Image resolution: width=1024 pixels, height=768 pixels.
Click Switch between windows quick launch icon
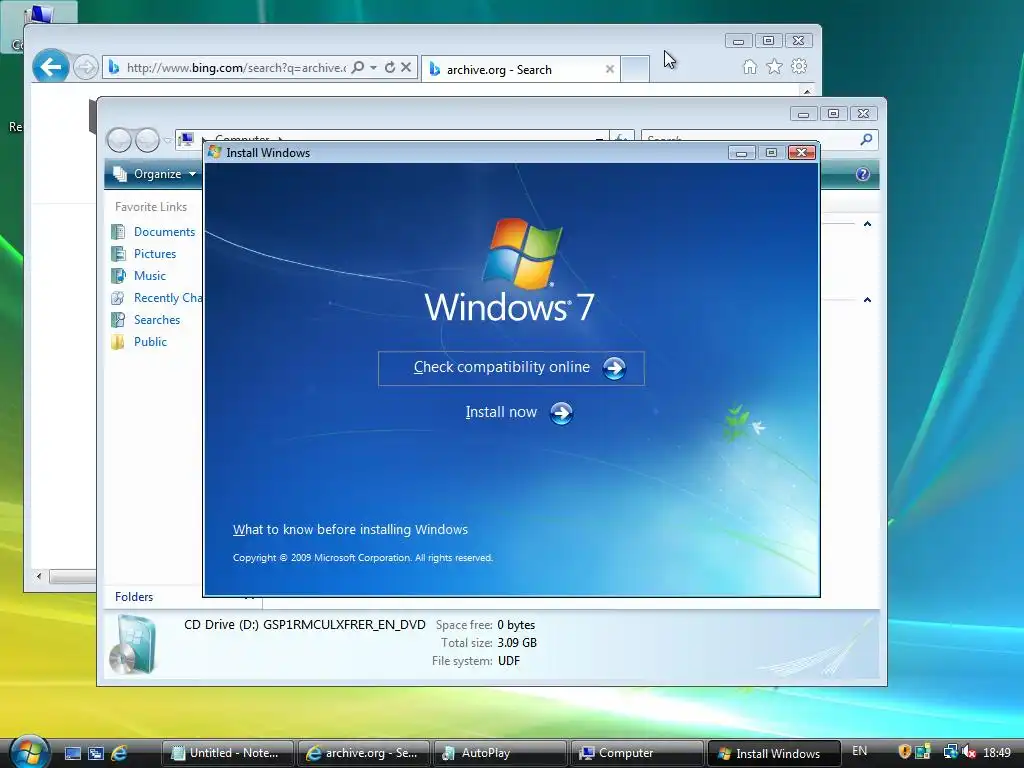pyautogui.click(x=96, y=754)
